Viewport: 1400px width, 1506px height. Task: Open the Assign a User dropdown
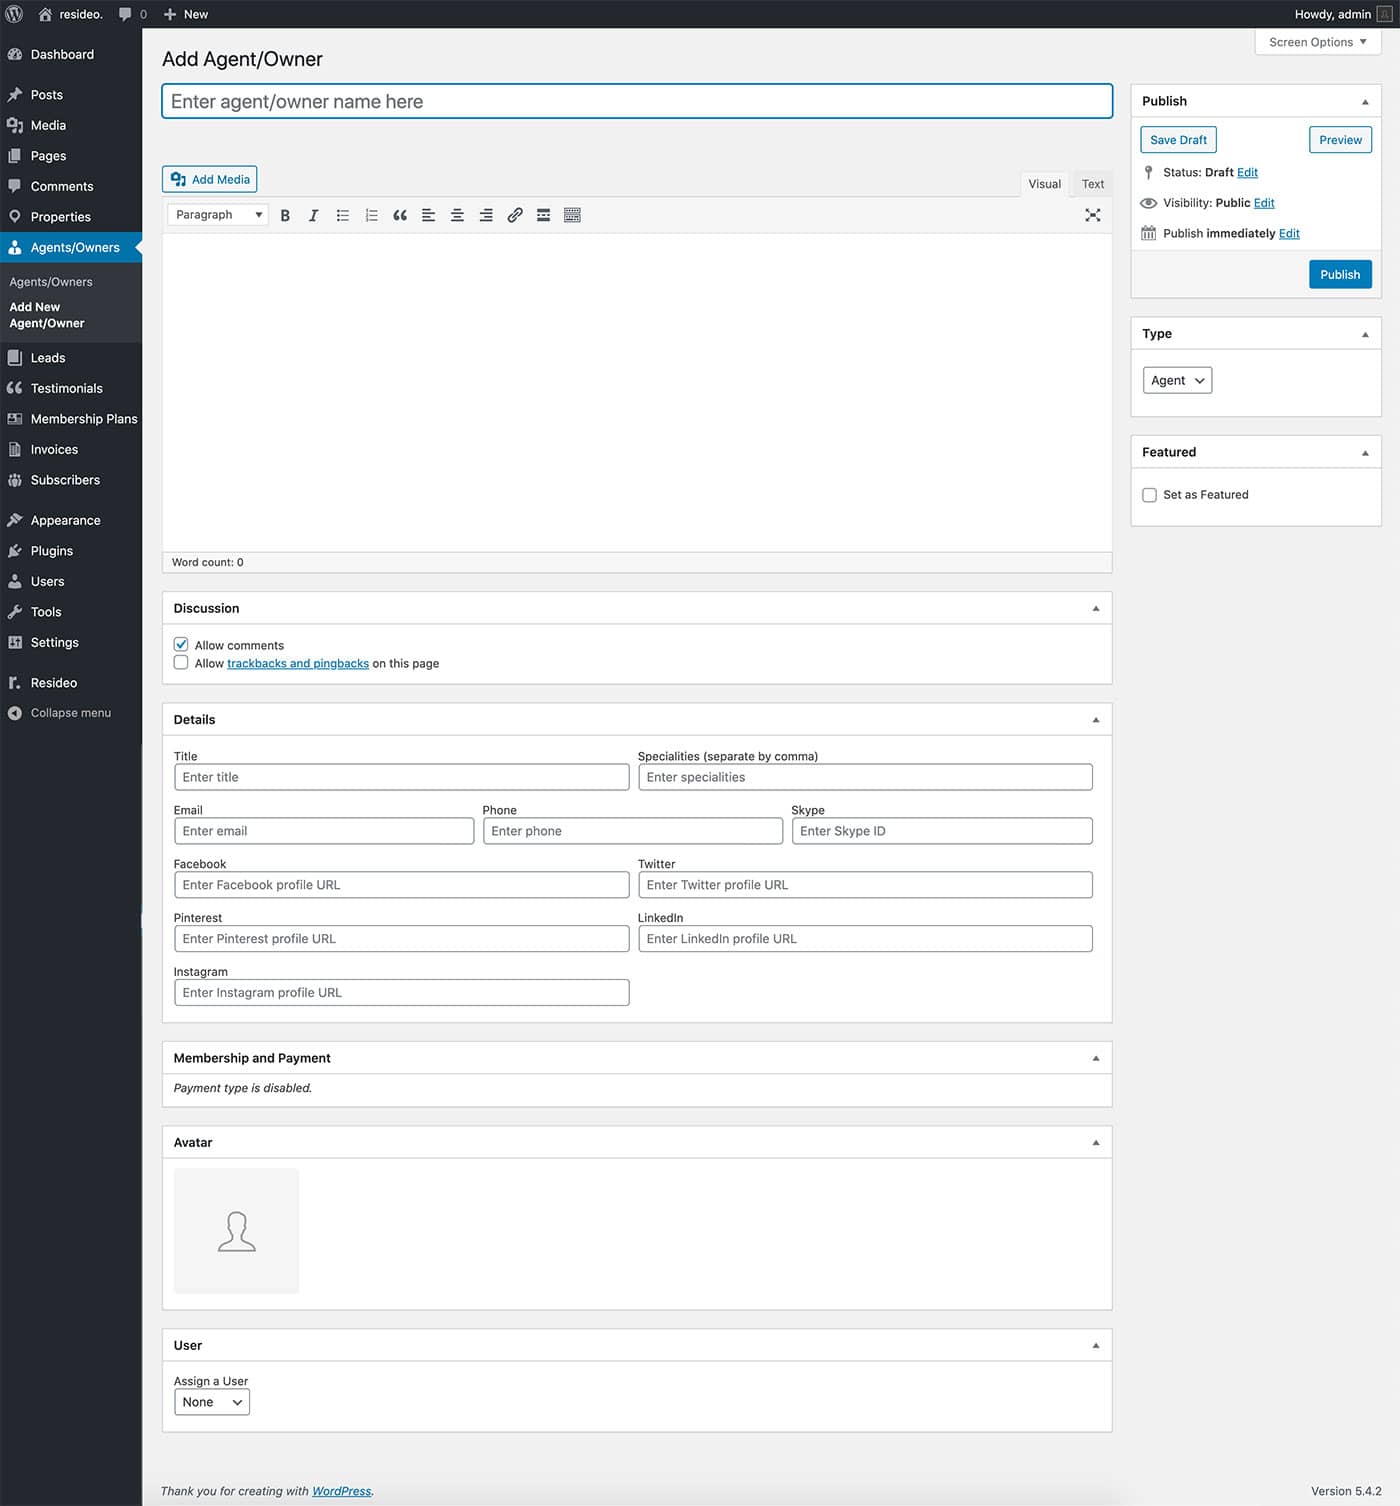(x=211, y=1402)
